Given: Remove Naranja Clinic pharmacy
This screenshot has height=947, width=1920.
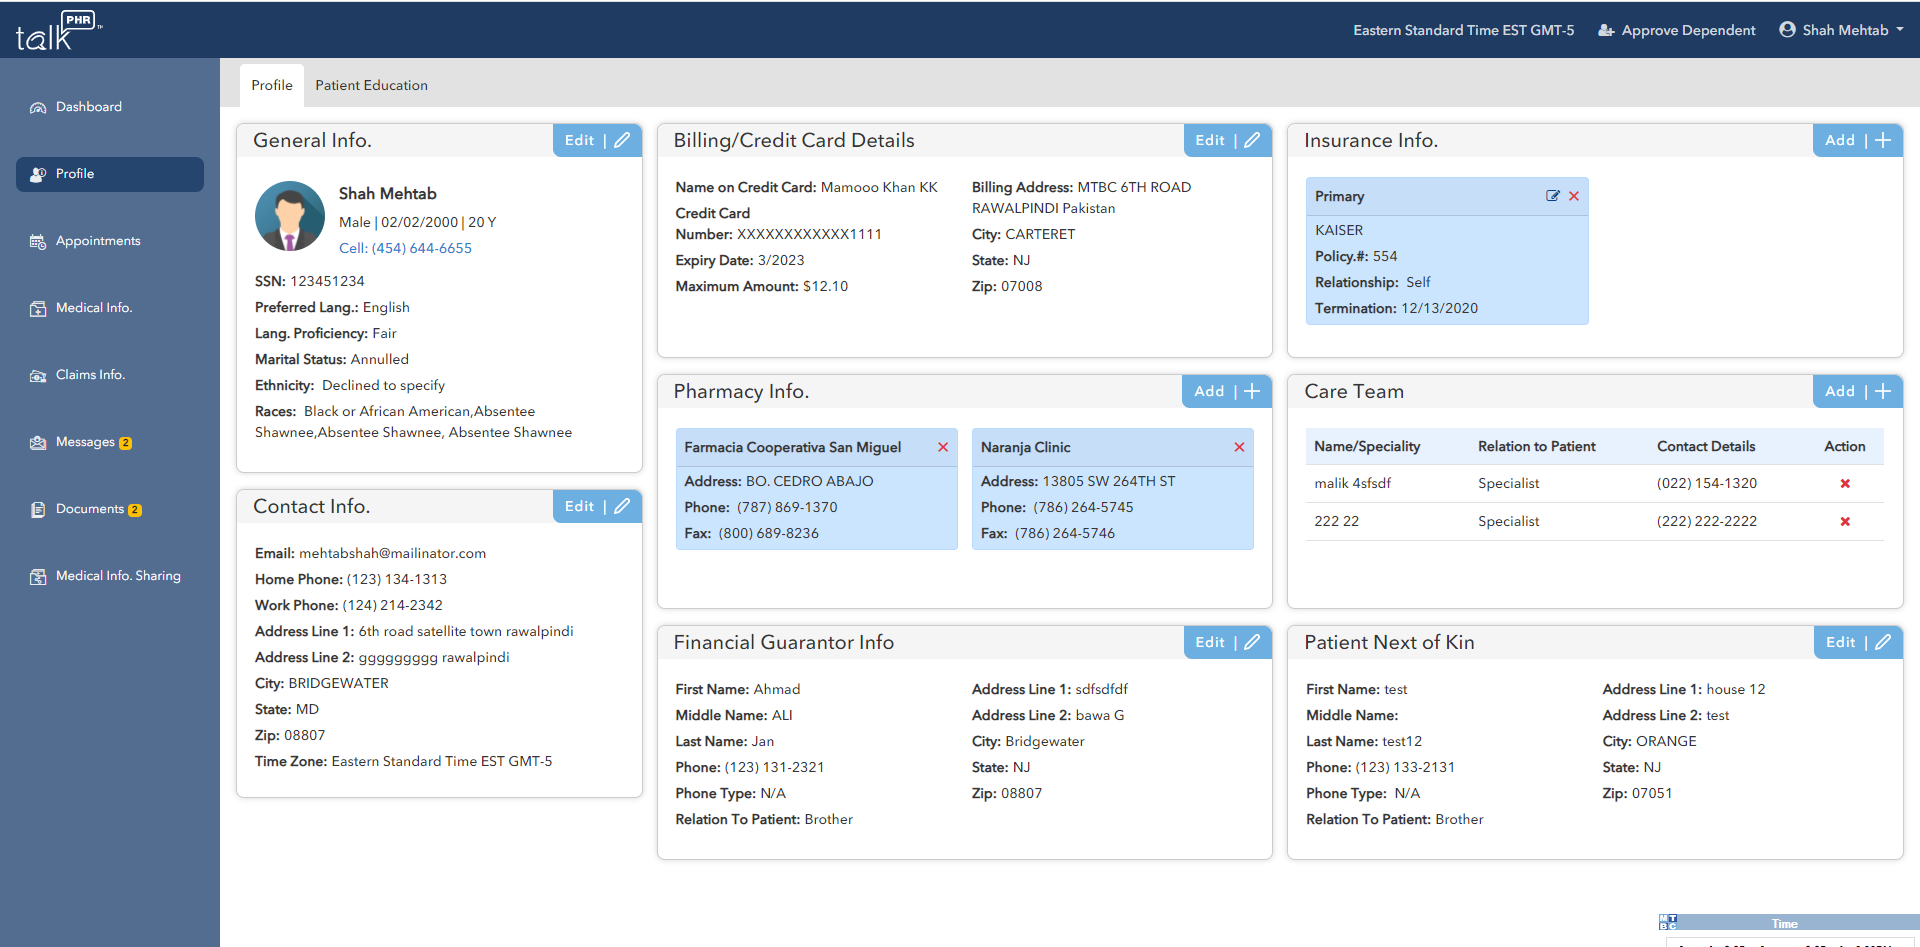Looking at the screenshot, I should pyautogui.click(x=1239, y=447).
